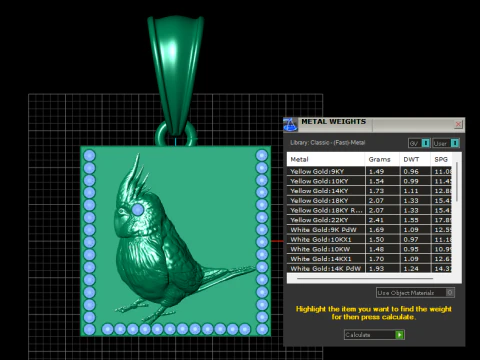
Task: Select the Yellow Gold:10KY row
Action: [369, 181]
